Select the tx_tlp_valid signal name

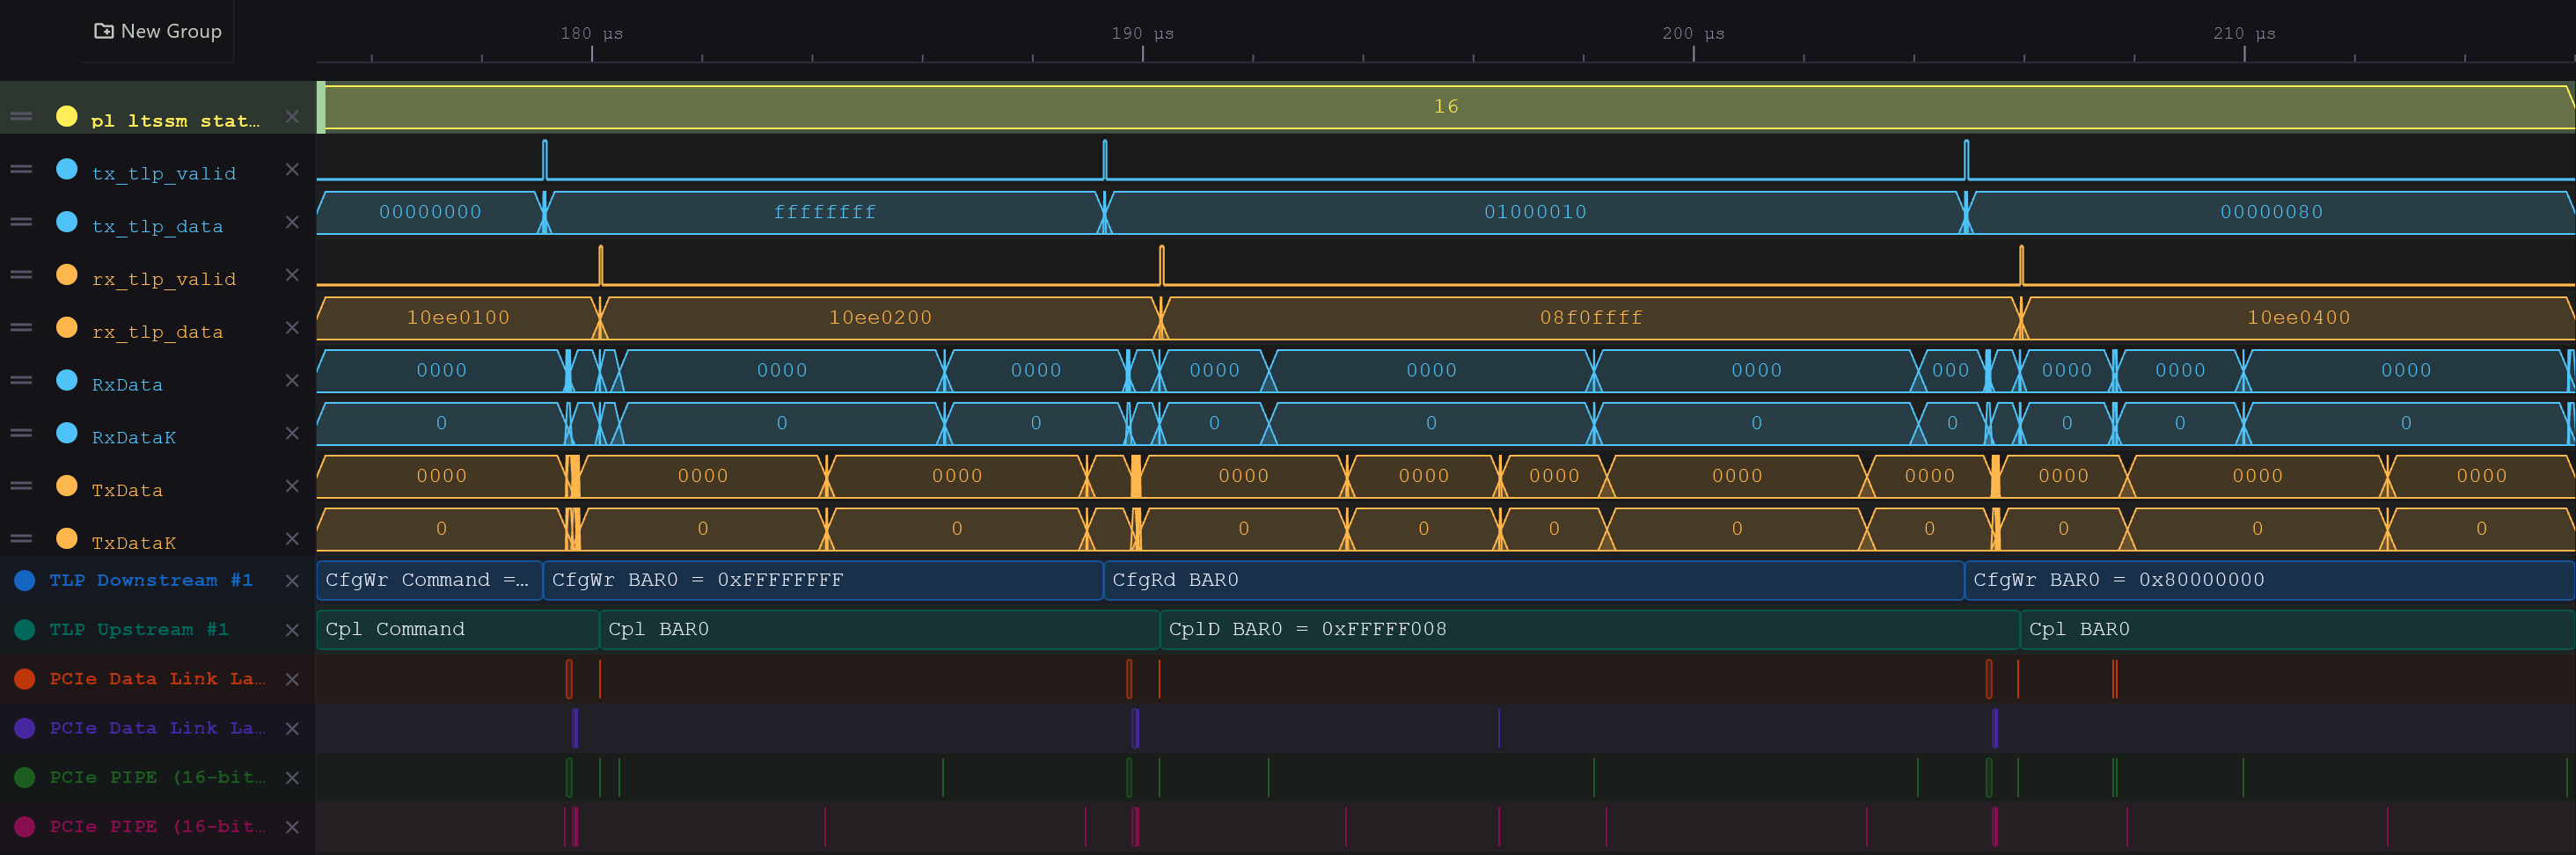click(x=164, y=174)
